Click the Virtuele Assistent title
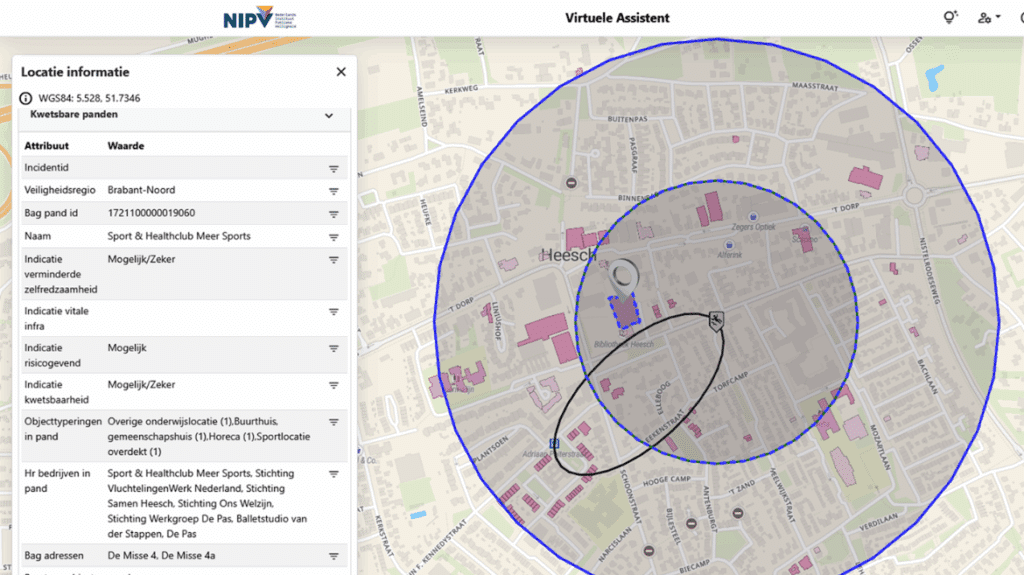Viewport: 1024px width, 575px height. coord(617,18)
